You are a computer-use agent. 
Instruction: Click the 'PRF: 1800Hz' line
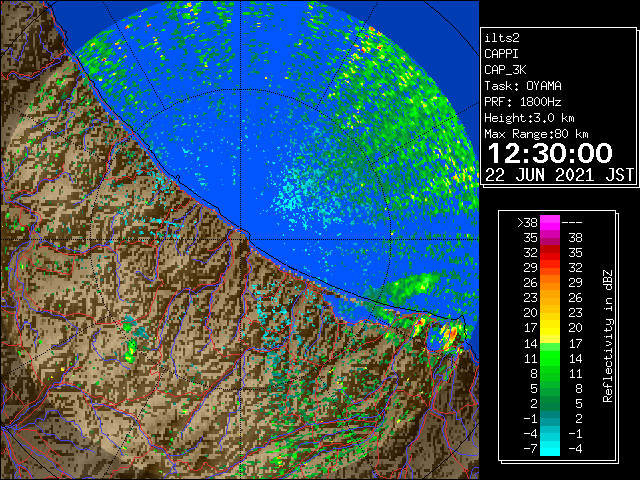point(523,102)
